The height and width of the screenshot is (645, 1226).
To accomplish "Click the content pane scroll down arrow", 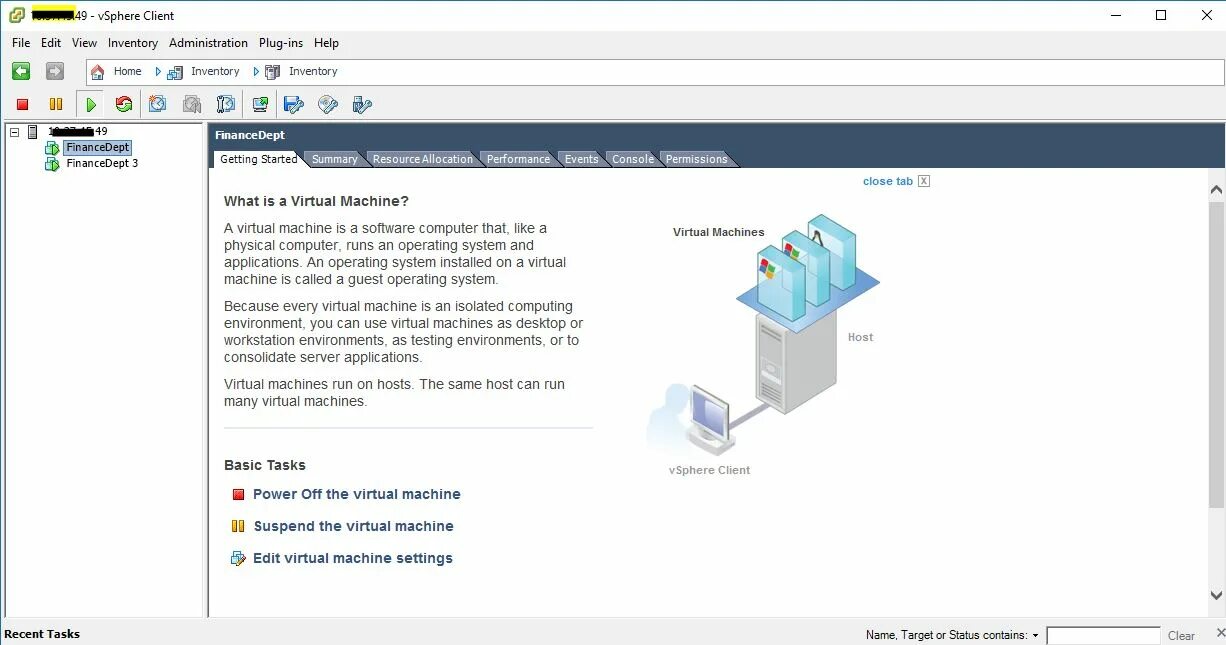I will [x=1216, y=596].
